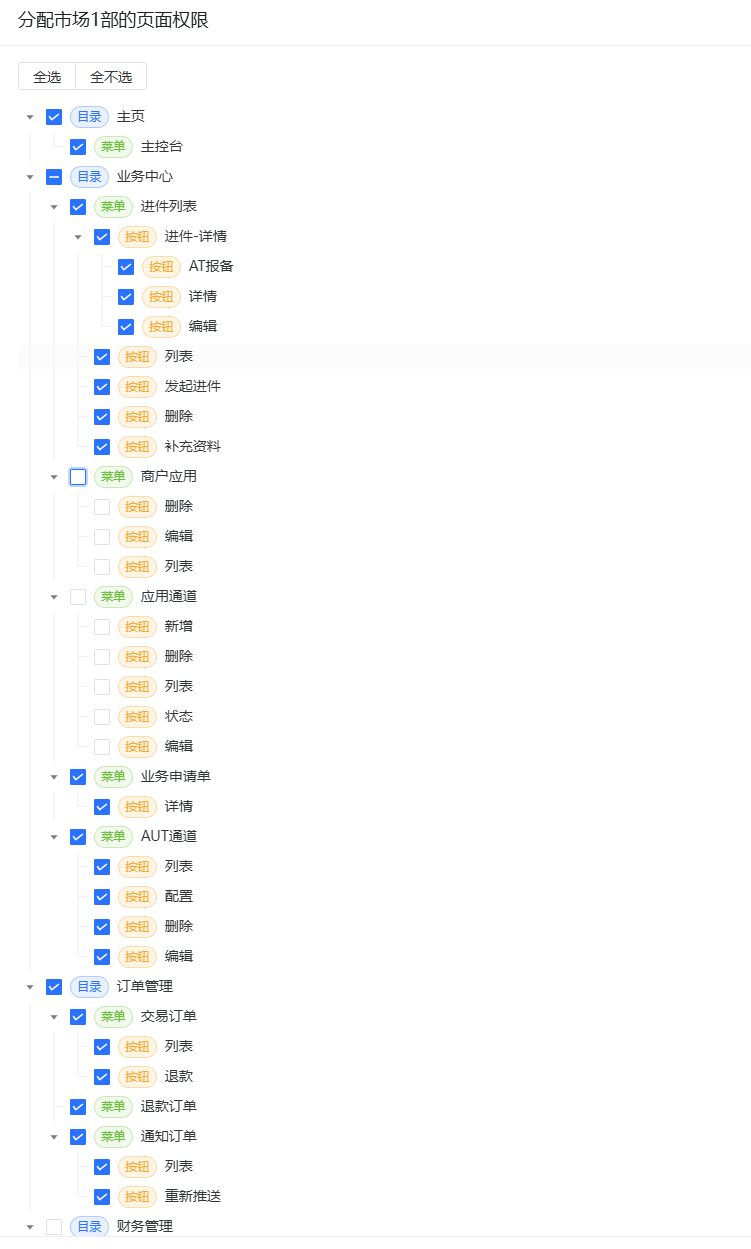Click the 目录 tag beside 财务管理

tap(89, 1227)
